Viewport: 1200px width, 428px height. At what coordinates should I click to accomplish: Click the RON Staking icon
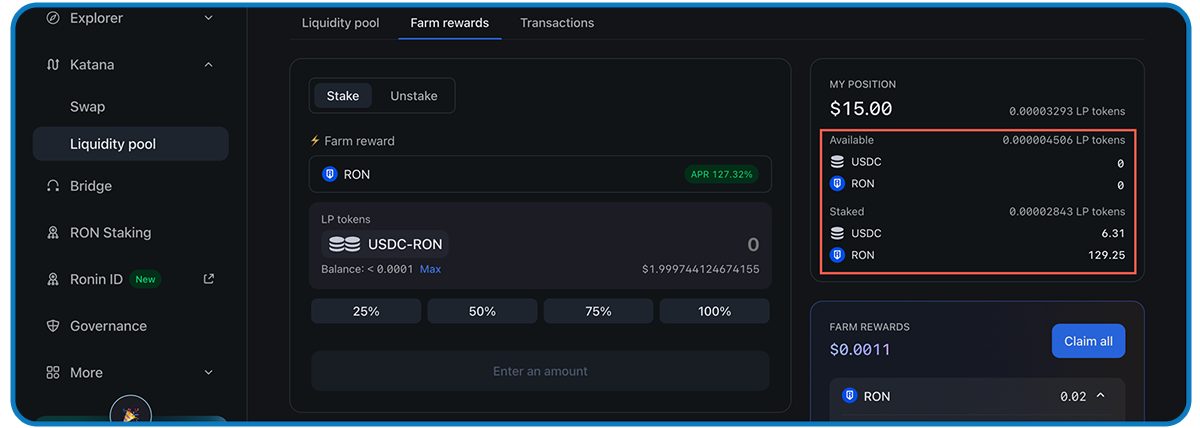53,233
